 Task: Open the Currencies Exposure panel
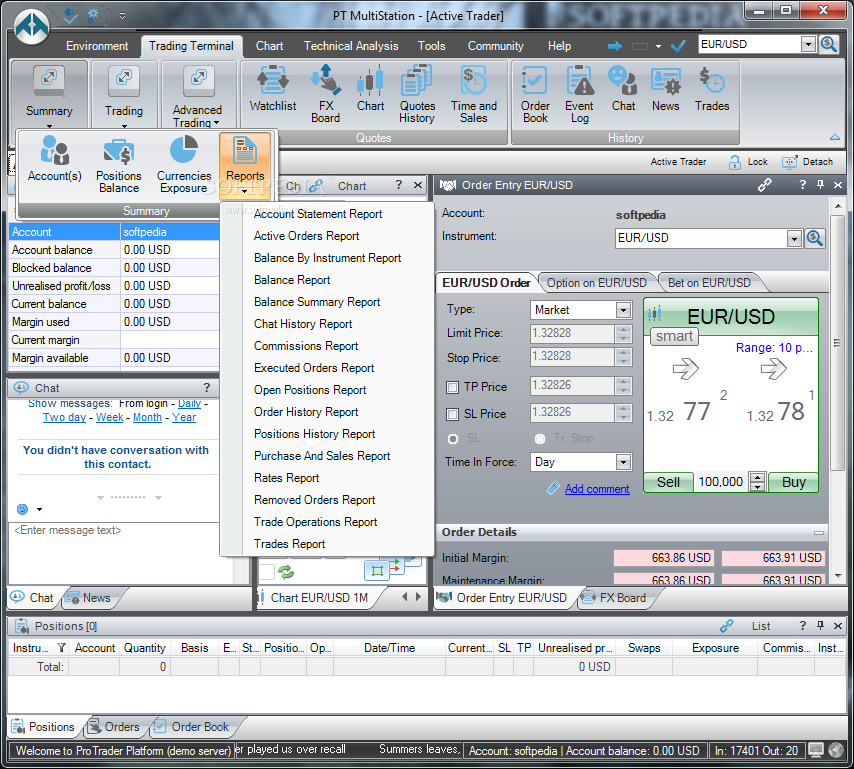[184, 164]
